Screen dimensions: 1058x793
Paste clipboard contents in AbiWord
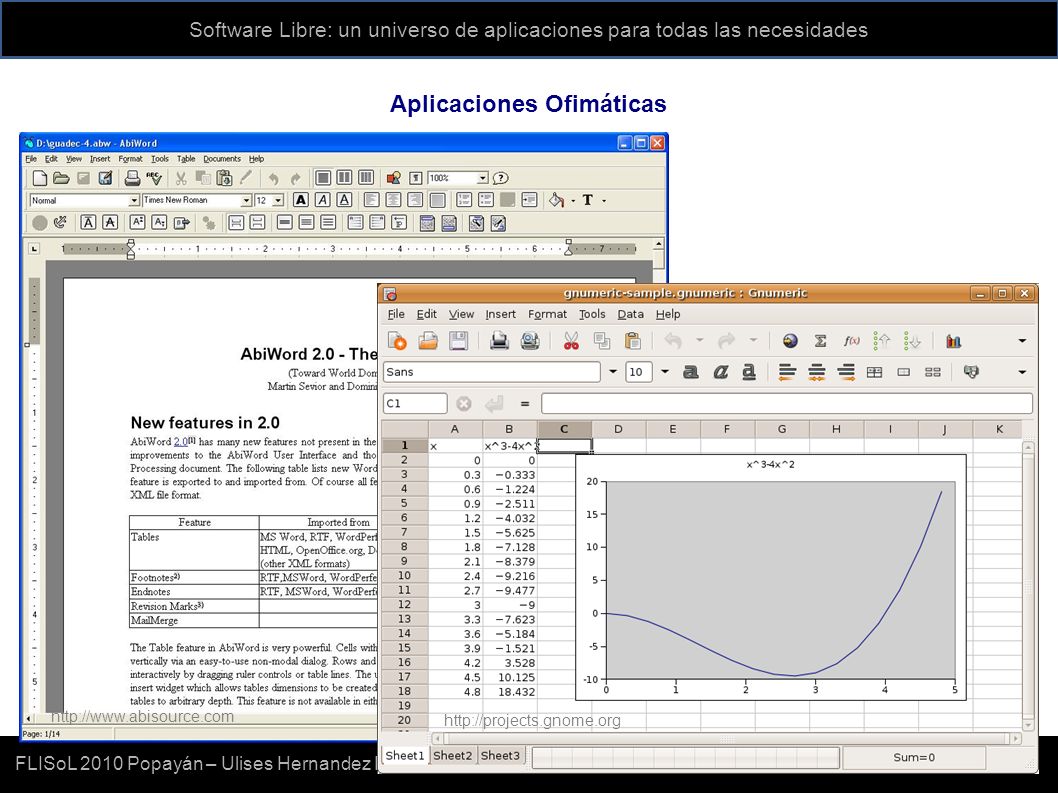click(224, 178)
